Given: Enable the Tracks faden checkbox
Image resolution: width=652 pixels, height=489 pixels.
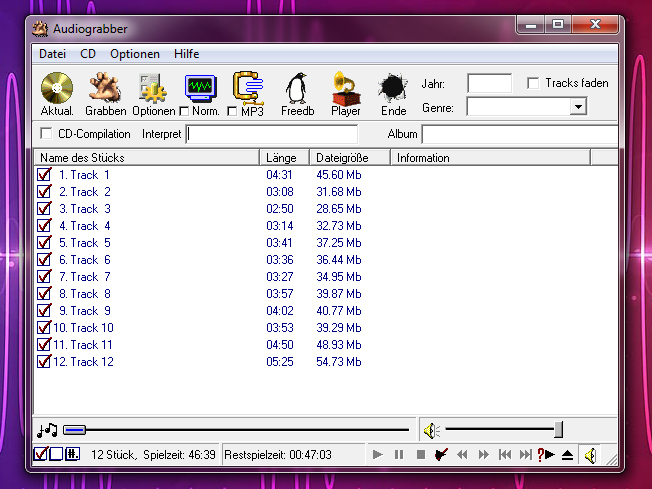Looking at the screenshot, I should (x=533, y=83).
